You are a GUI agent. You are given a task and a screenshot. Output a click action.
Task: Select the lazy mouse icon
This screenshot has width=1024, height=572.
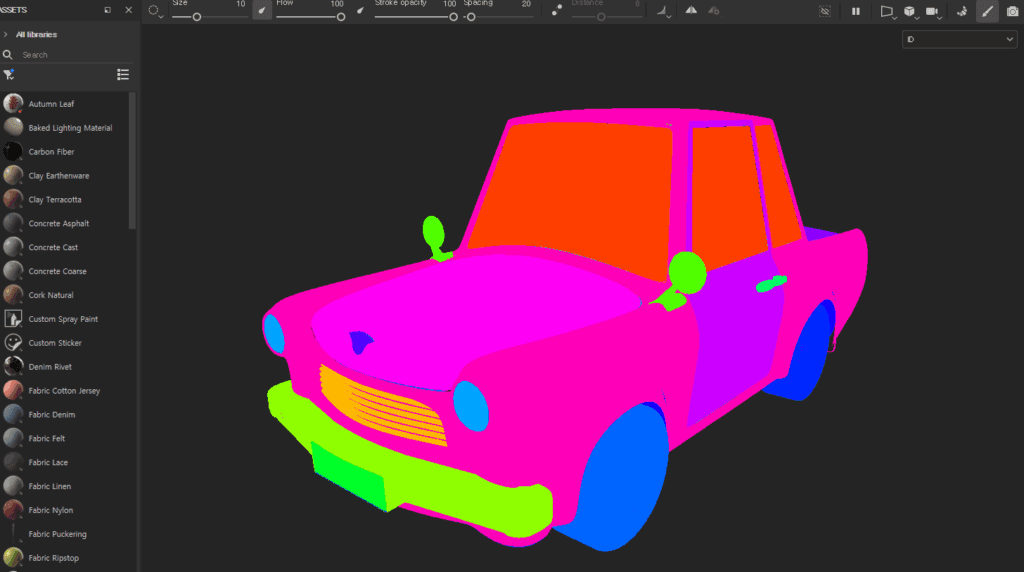click(556, 10)
